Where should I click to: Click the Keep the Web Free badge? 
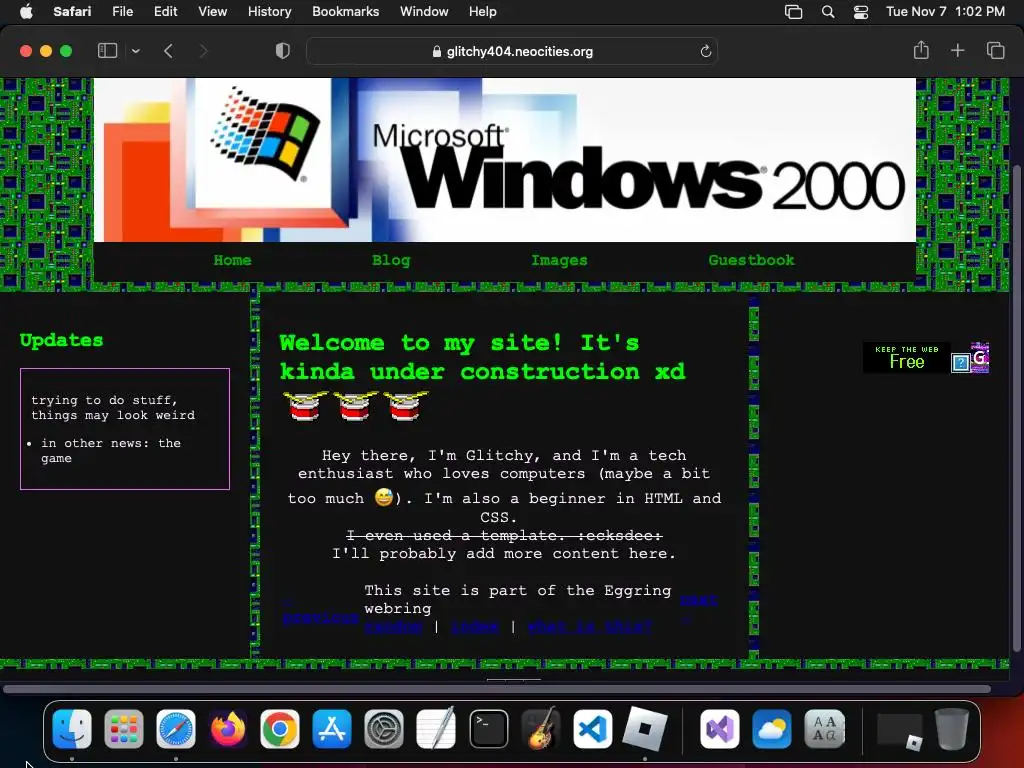click(906, 358)
